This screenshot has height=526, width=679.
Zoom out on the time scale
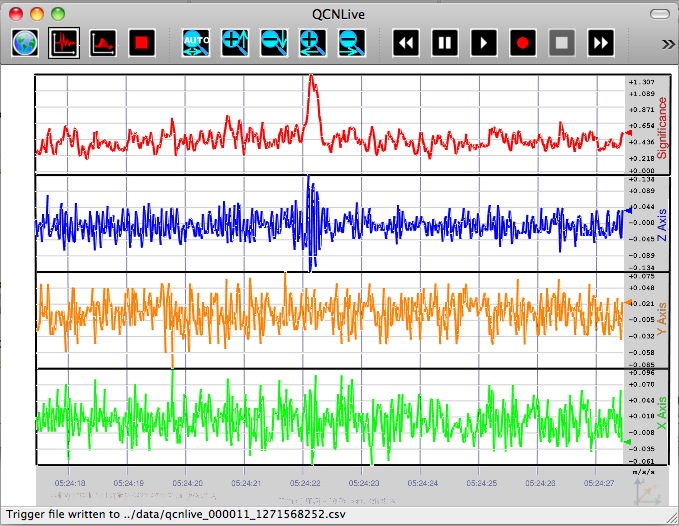point(352,43)
